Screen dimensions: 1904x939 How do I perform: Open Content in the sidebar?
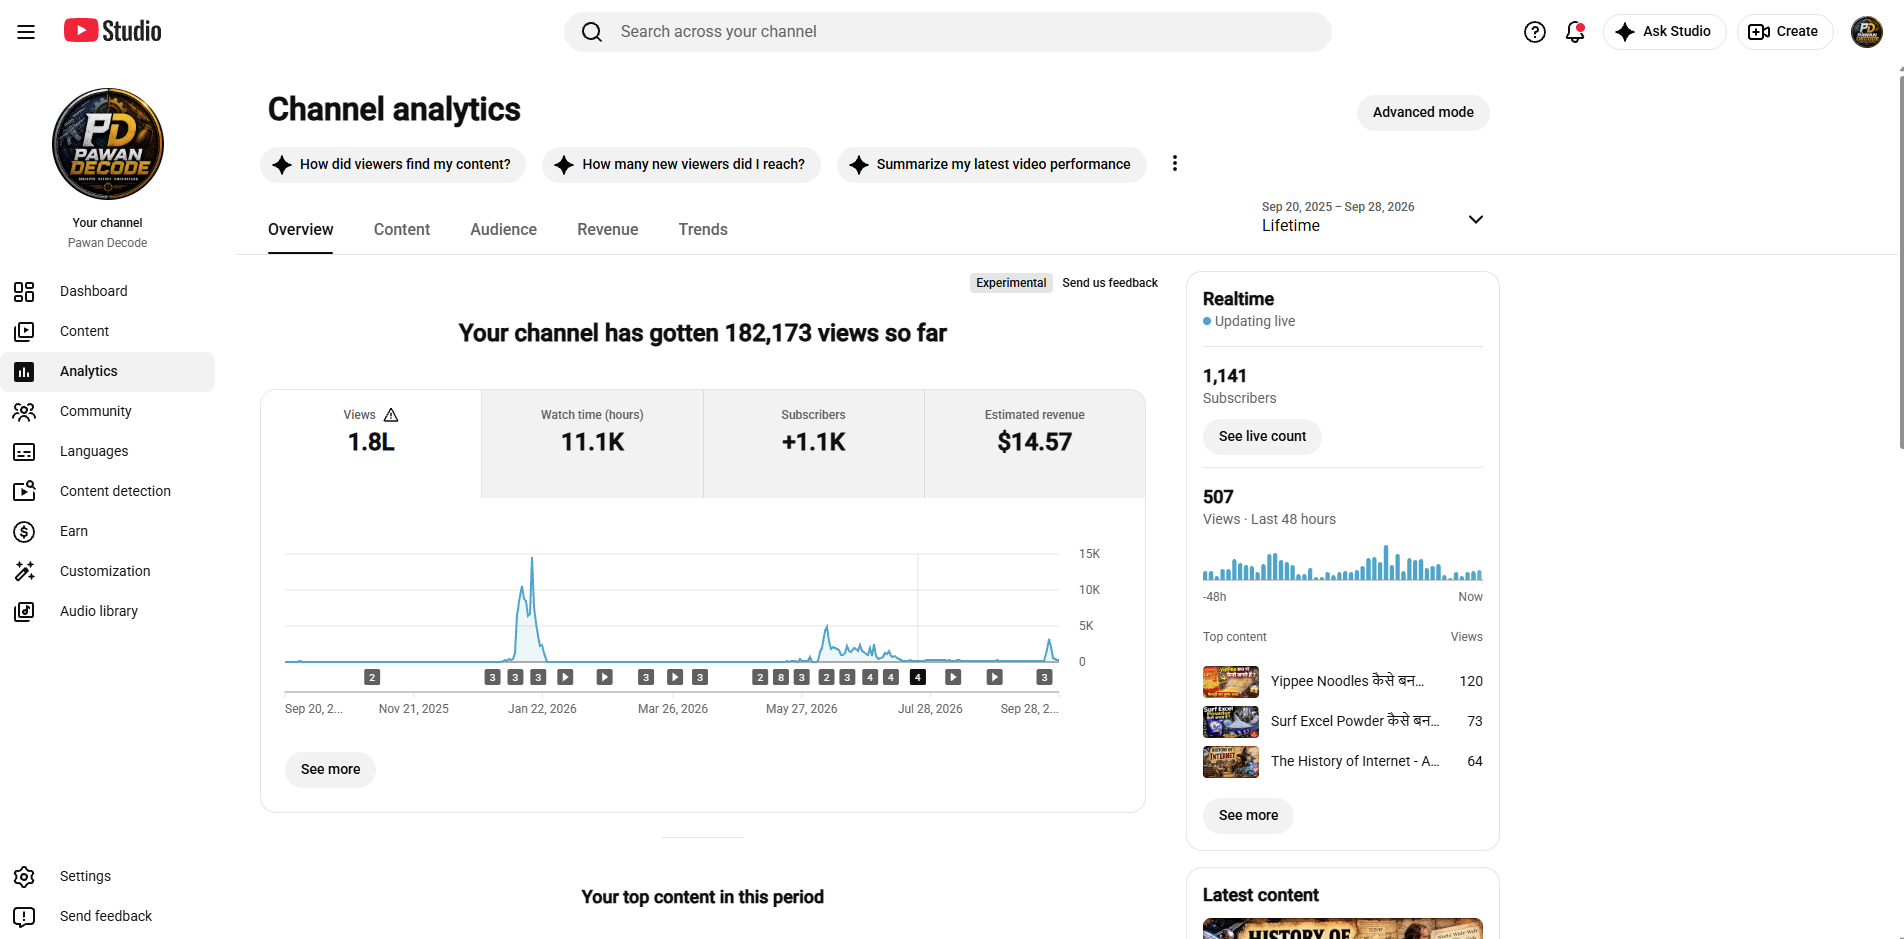108,331
